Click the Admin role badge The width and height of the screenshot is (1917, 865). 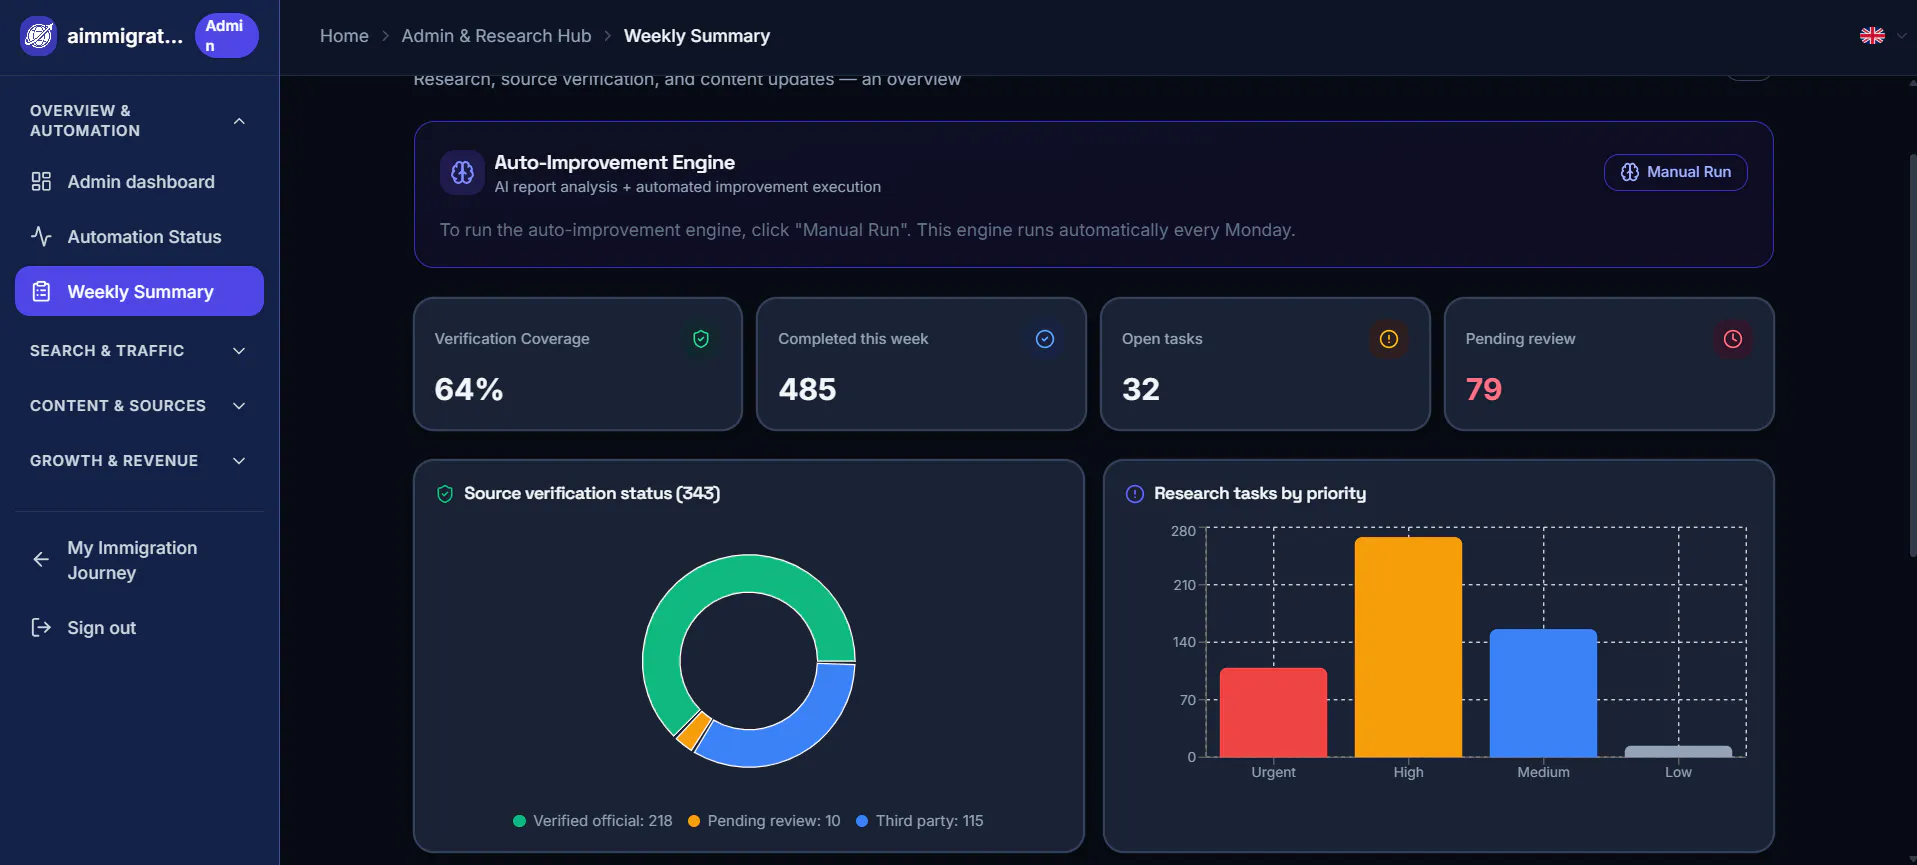coord(226,36)
